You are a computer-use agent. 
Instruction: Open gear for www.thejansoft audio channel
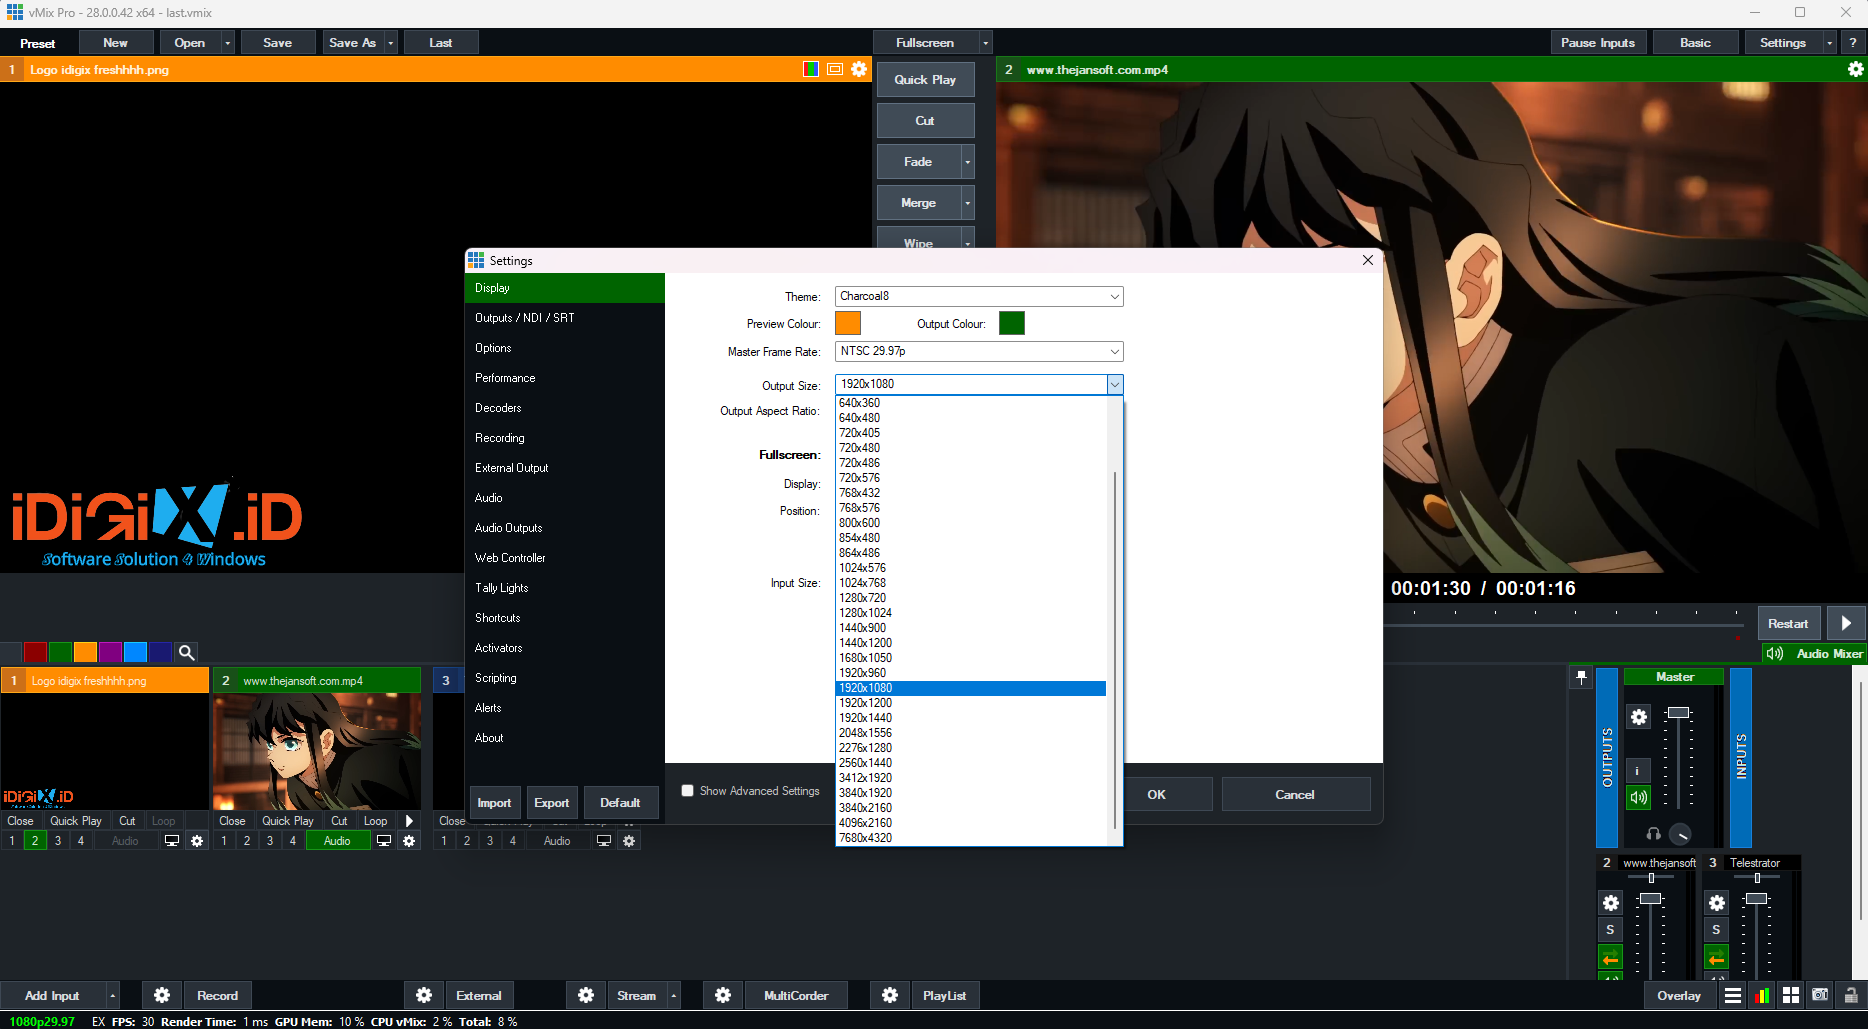click(x=1610, y=903)
